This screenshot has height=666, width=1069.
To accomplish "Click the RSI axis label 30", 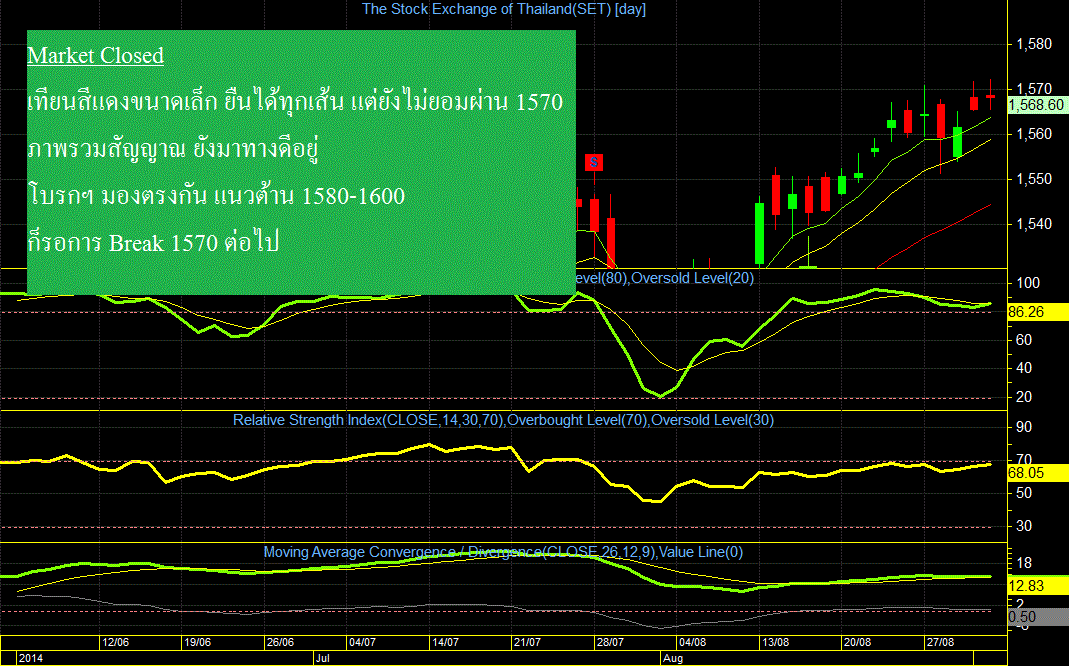I will 1024,526.
